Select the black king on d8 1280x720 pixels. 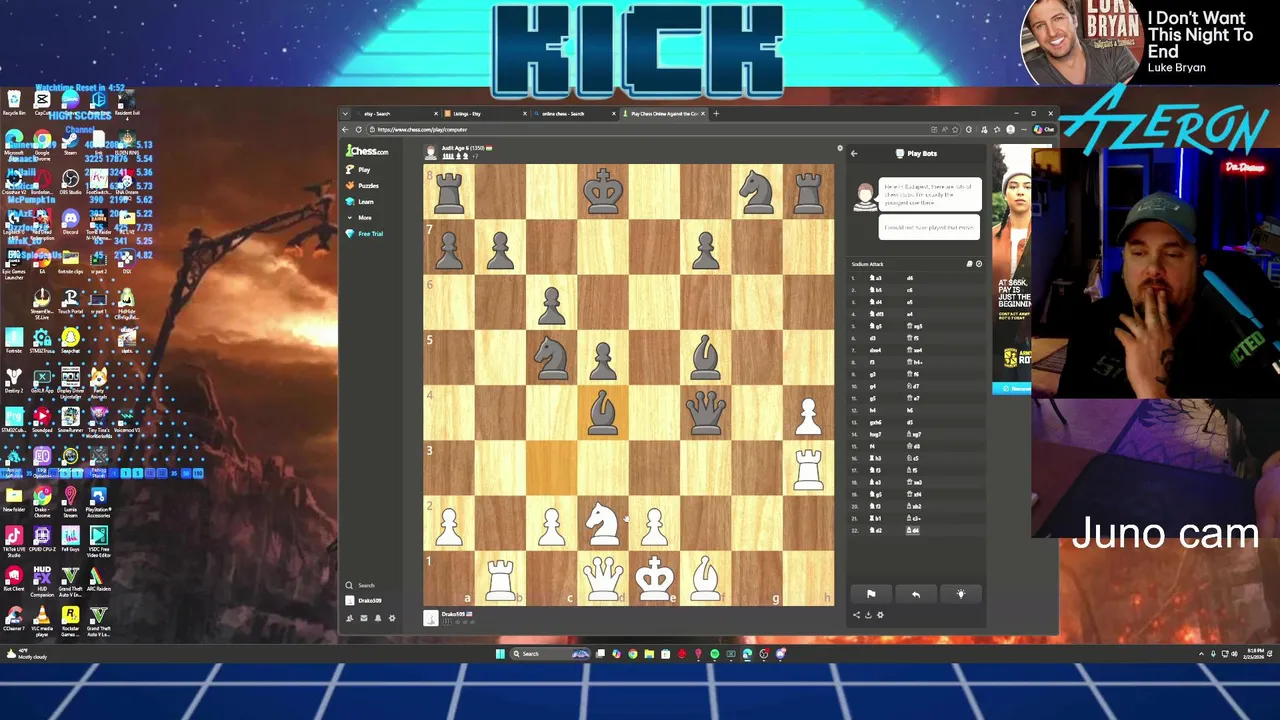603,190
